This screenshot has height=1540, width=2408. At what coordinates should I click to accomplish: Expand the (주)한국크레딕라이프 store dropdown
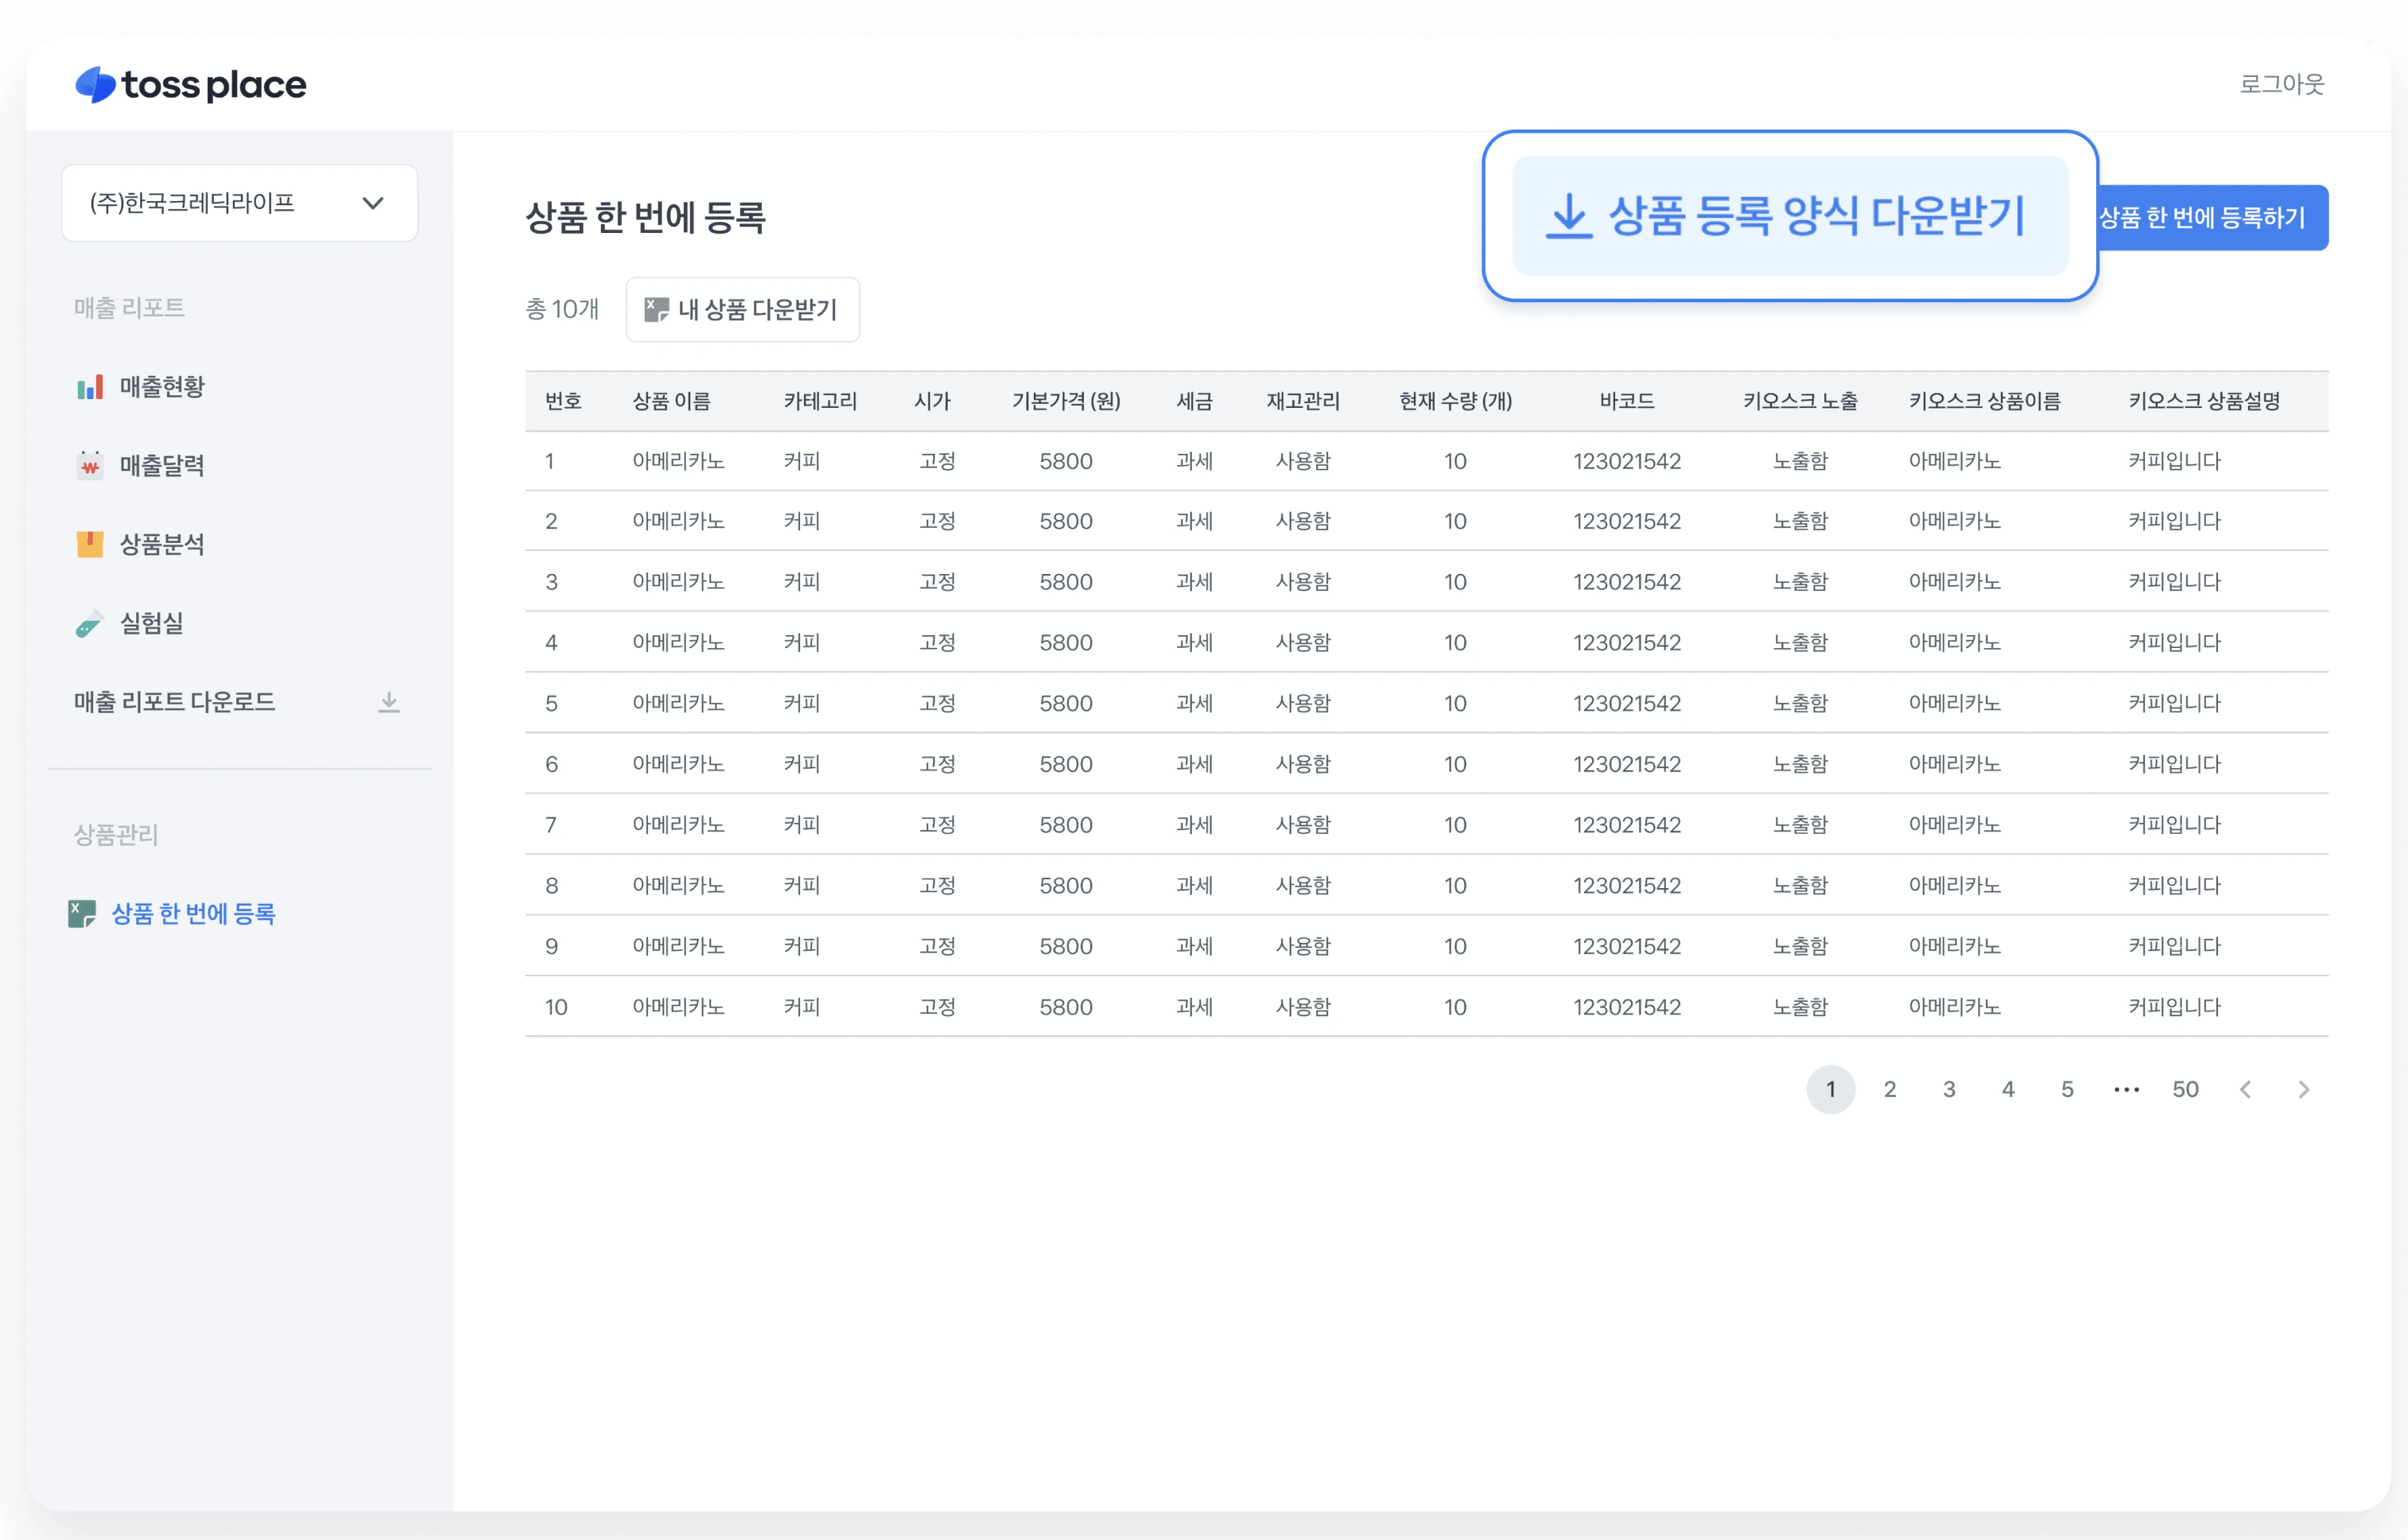[240, 203]
